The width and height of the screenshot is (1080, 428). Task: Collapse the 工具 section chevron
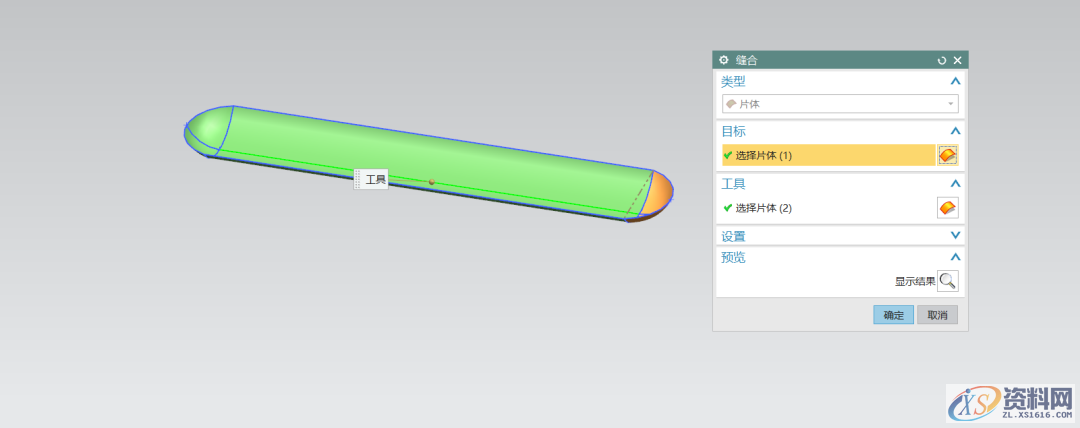[x=955, y=184]
